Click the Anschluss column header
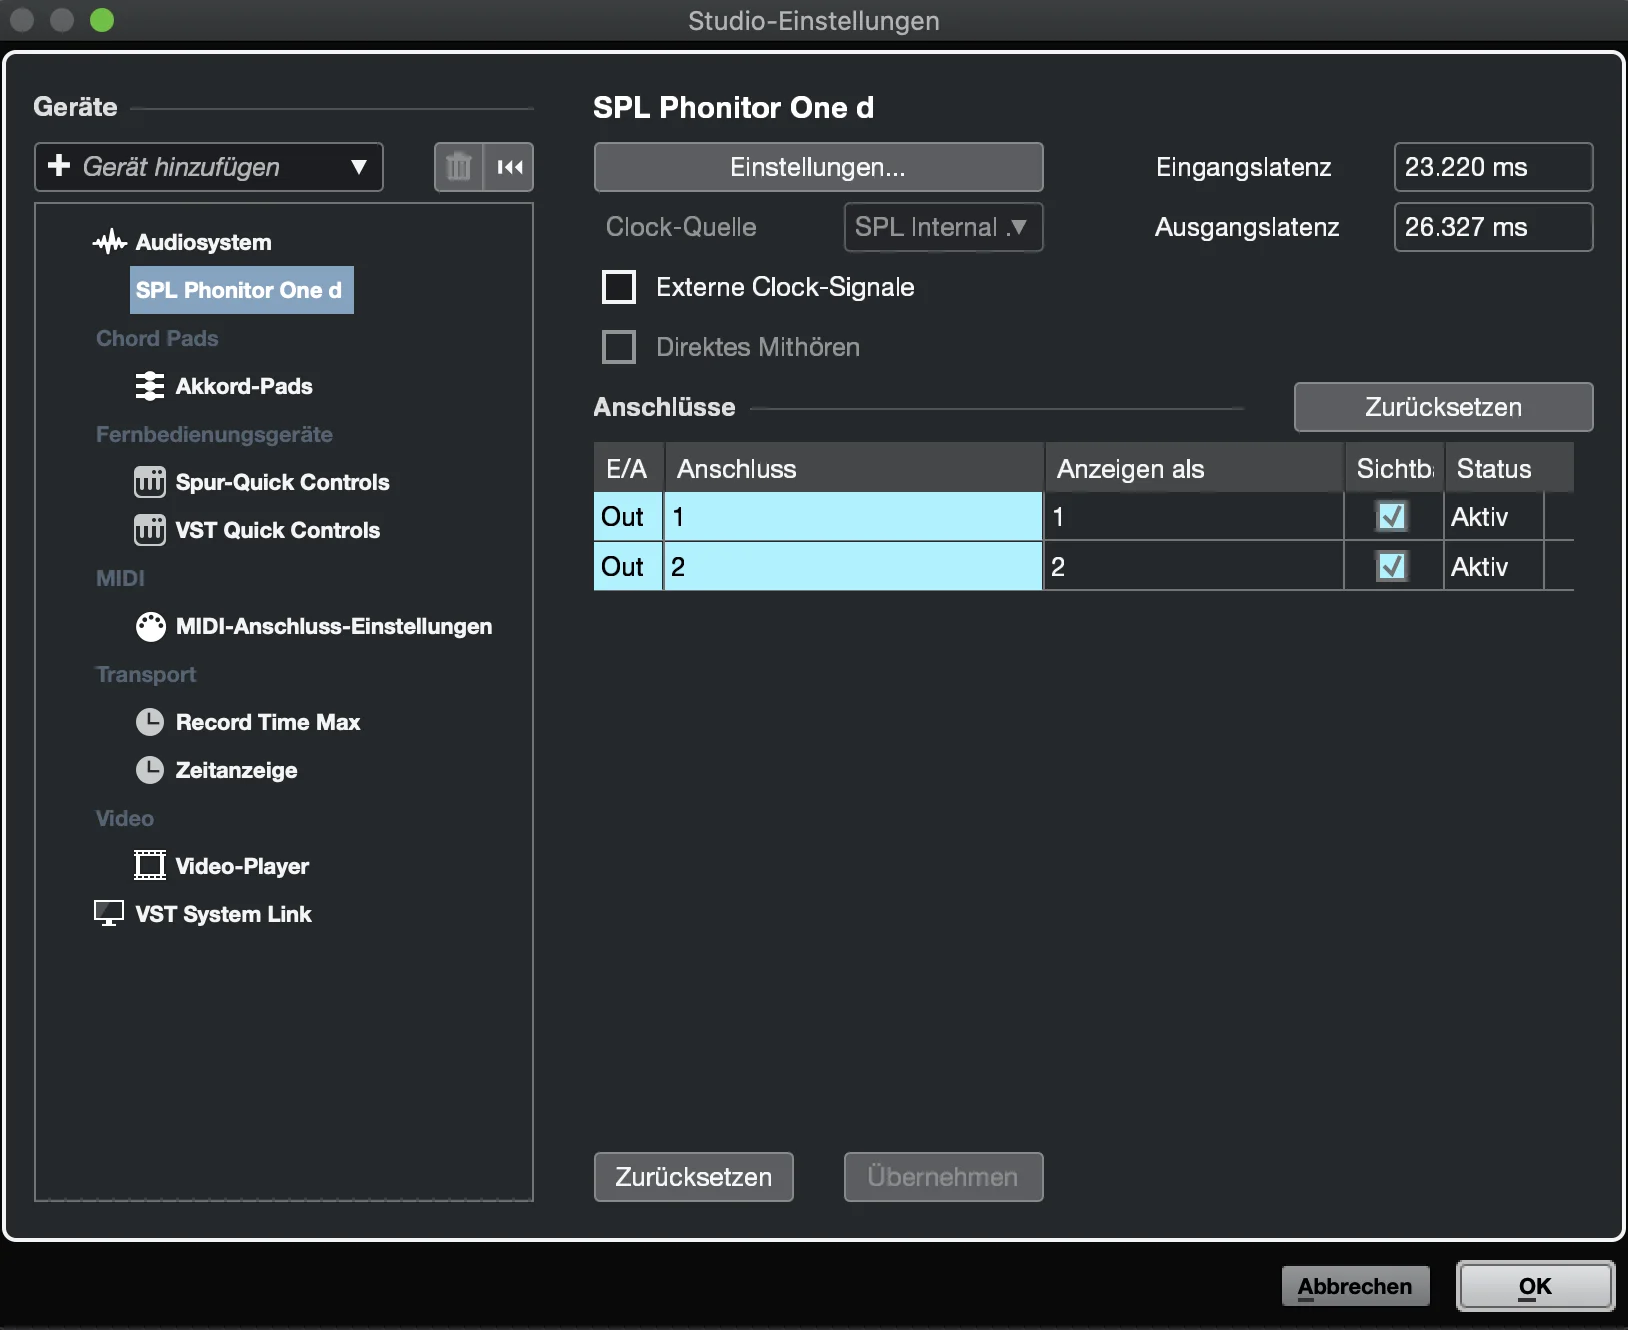 pyautogui.click(x=854, y=468)
